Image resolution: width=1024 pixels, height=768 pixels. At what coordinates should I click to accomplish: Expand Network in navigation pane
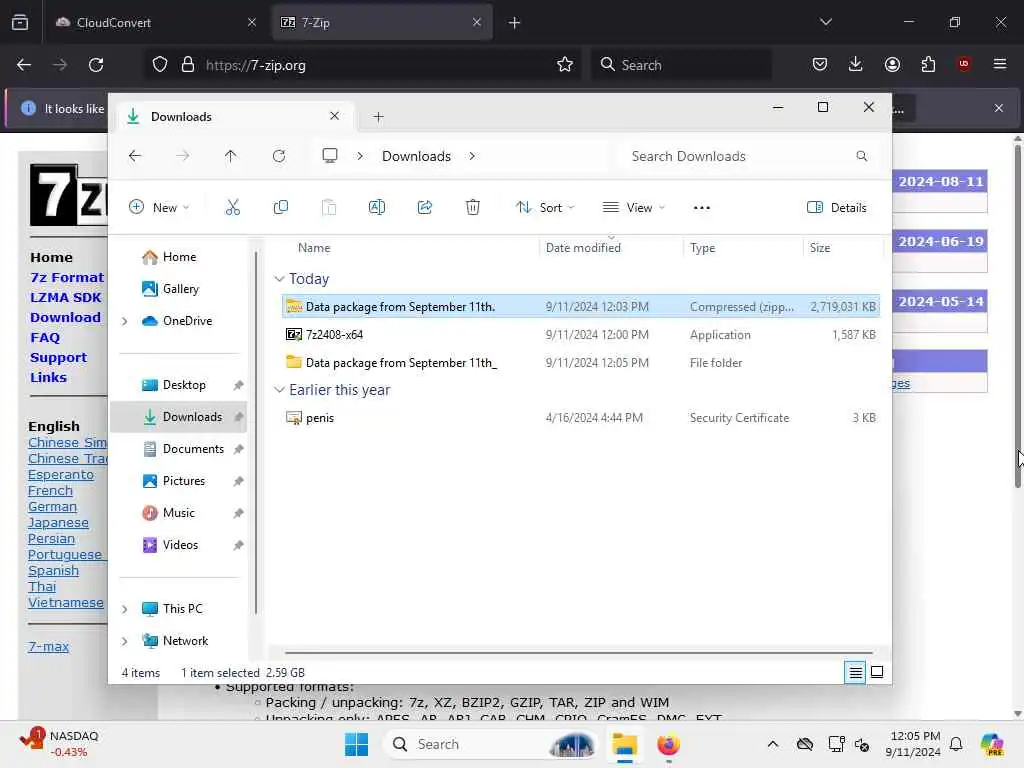coord(124,641)
